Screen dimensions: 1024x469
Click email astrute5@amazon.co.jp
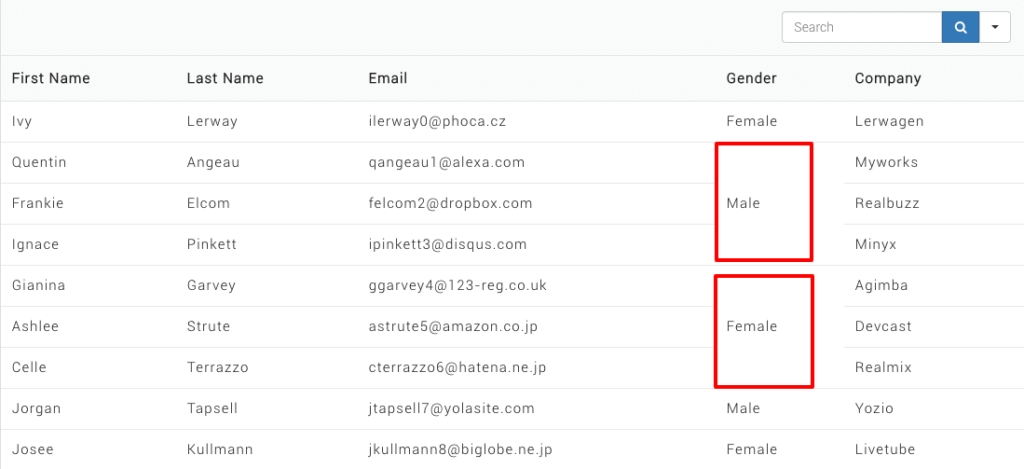click(454, 326)
